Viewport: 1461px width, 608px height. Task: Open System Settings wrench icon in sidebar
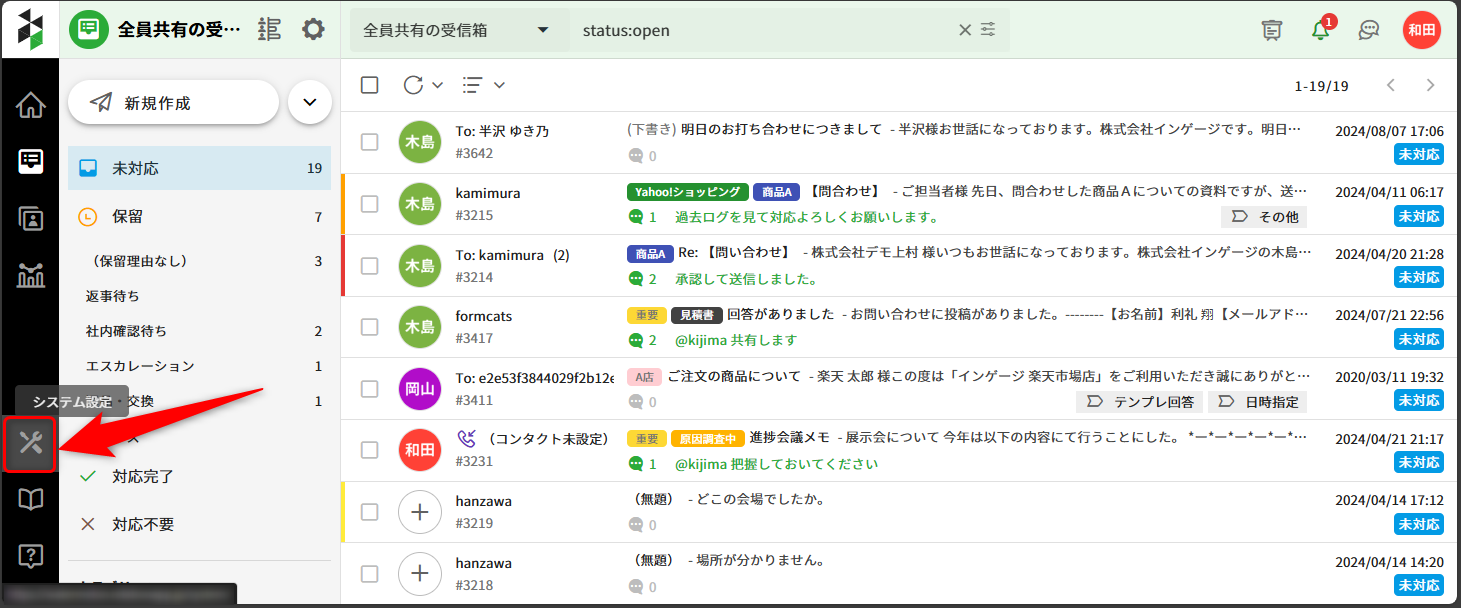click(30, 444)
